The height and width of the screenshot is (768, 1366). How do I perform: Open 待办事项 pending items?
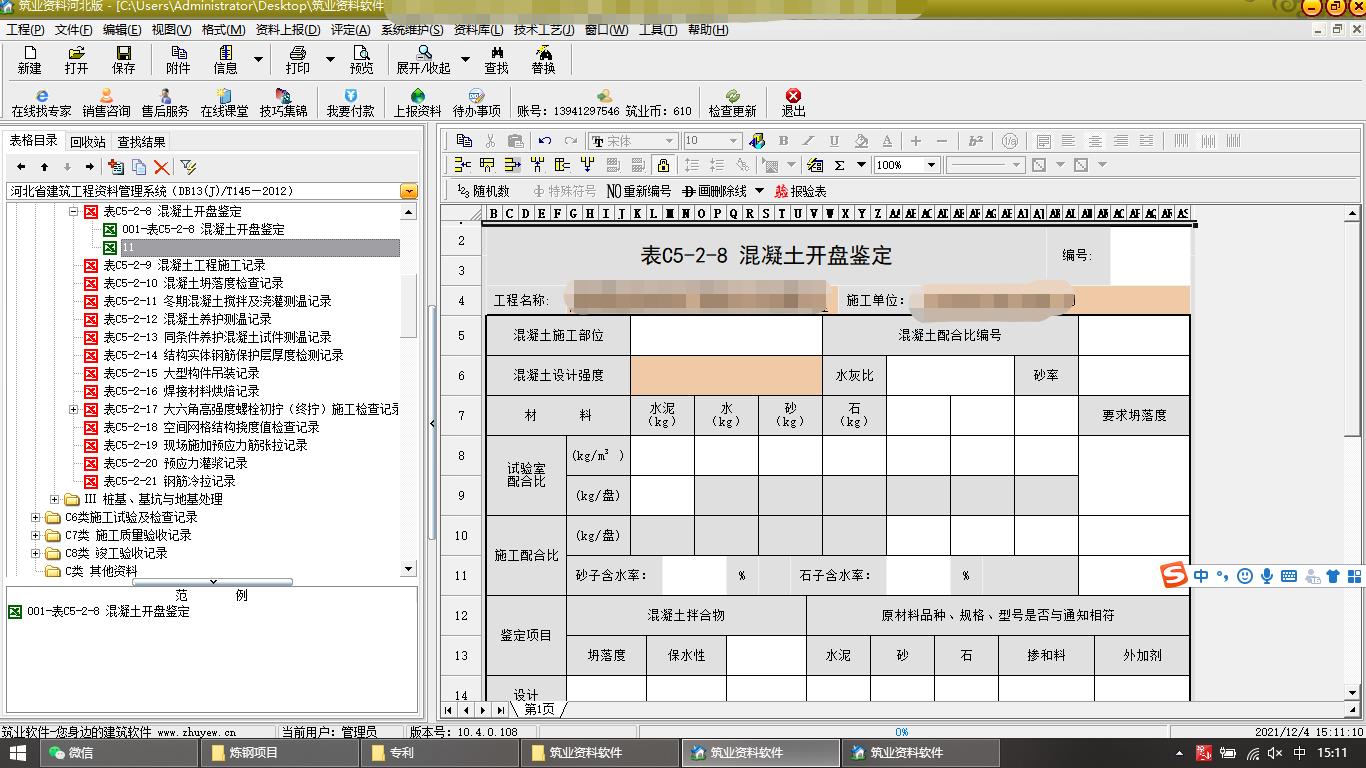pos(477,103)
